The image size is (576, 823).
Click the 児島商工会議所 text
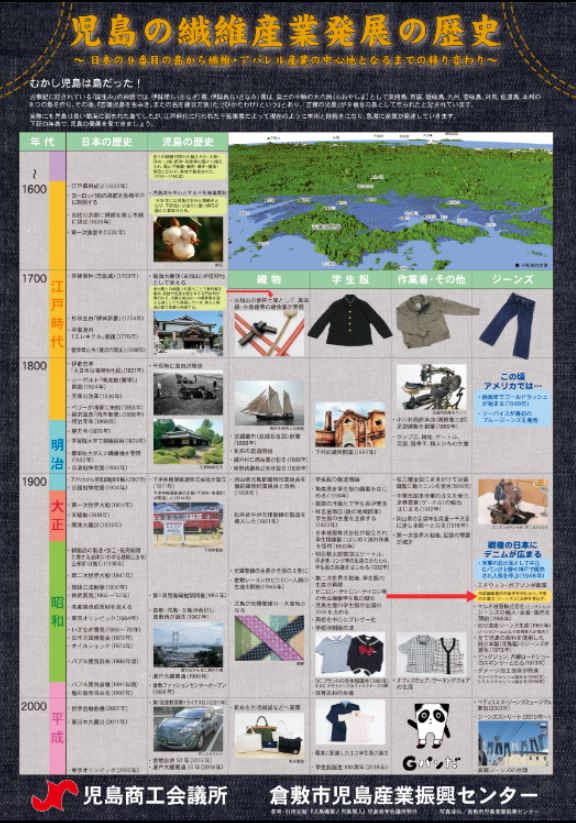pos(155,796)
